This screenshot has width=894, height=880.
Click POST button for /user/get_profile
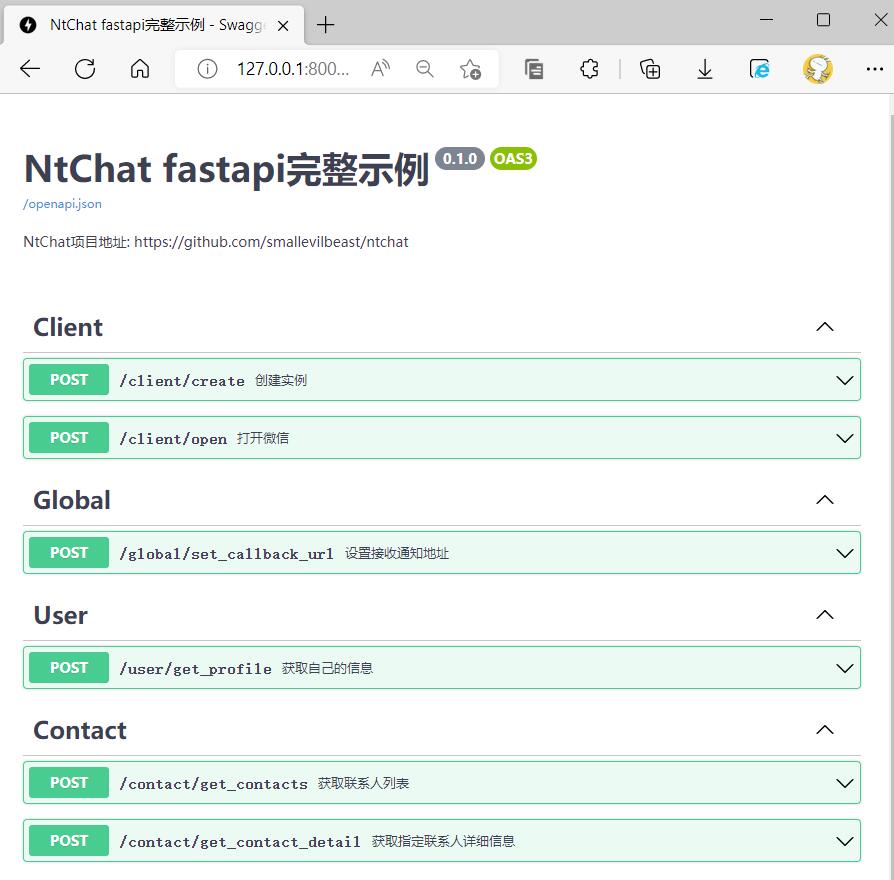click(69, 668)
